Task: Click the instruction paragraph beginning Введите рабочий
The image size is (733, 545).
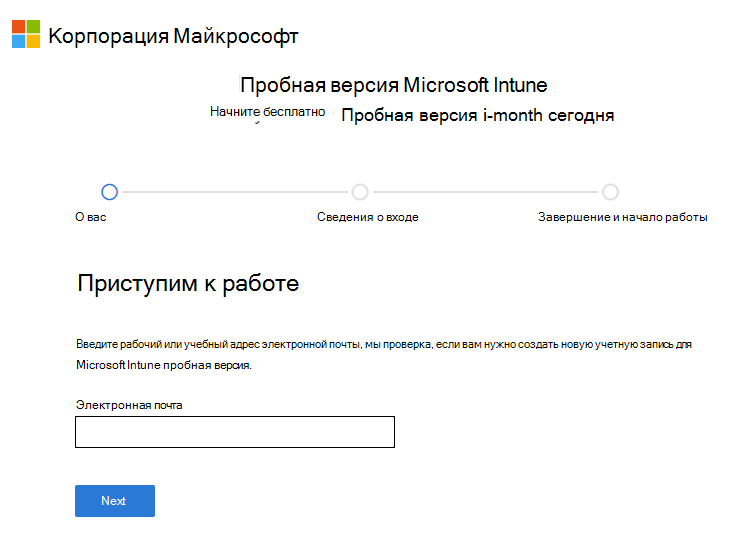Action: click(x=384, y=354)
